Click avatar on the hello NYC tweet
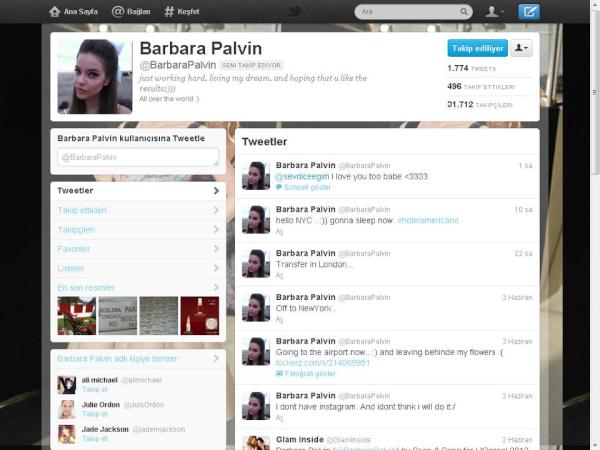This screenshot has height=450, width=600. point(256,220)
